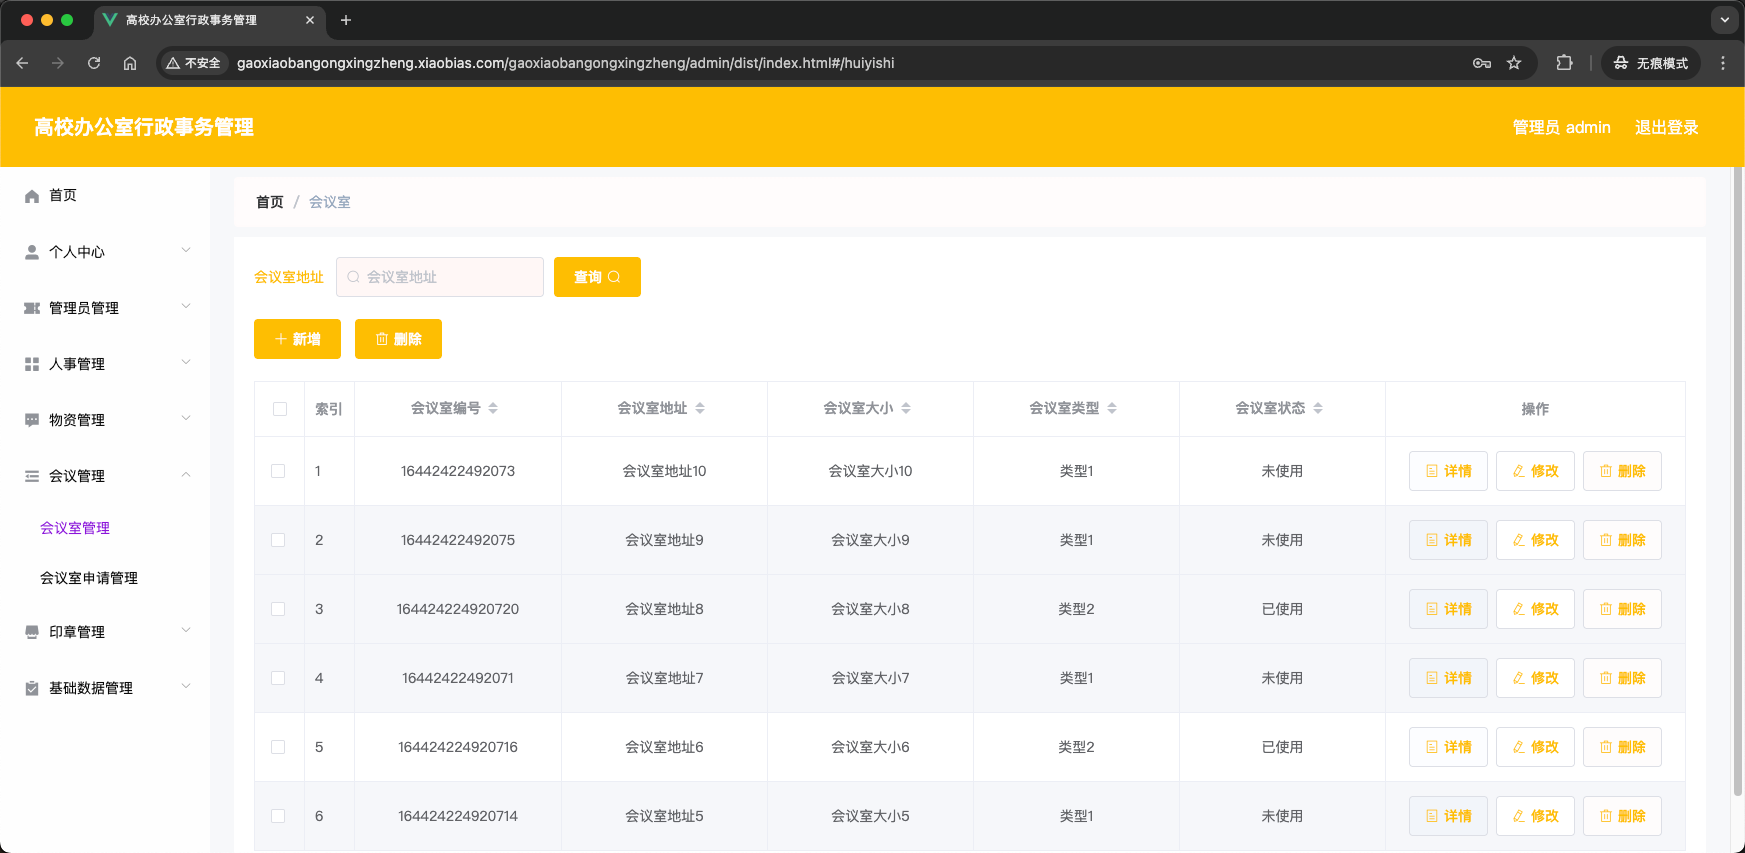The image size is (1745, 853).
Task: Click the list icon beside 会议管理
Action: coord(32,476)
